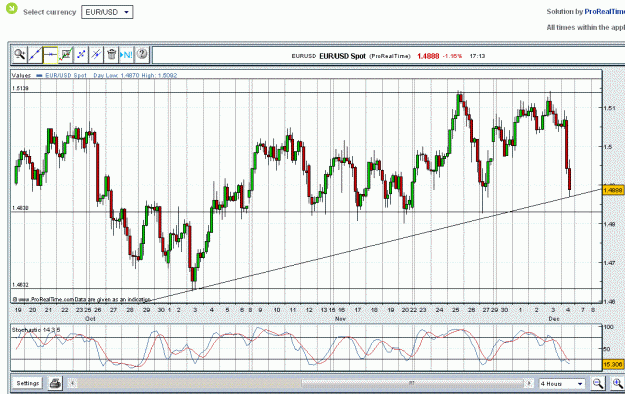Click the Select currency label
Viewport: 625px width, 394px height.
tap(49, 12)
